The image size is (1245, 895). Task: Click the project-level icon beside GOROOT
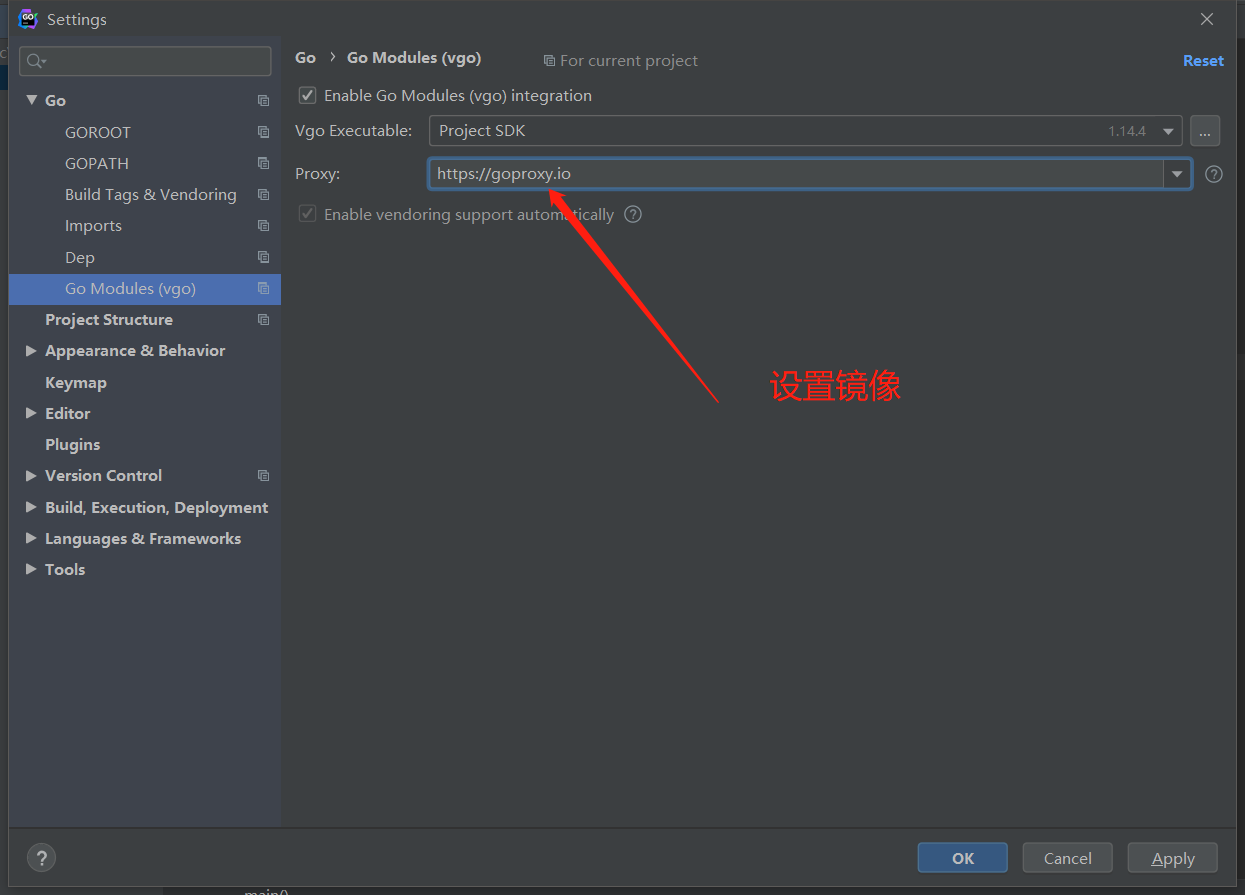tap(263, 132)
